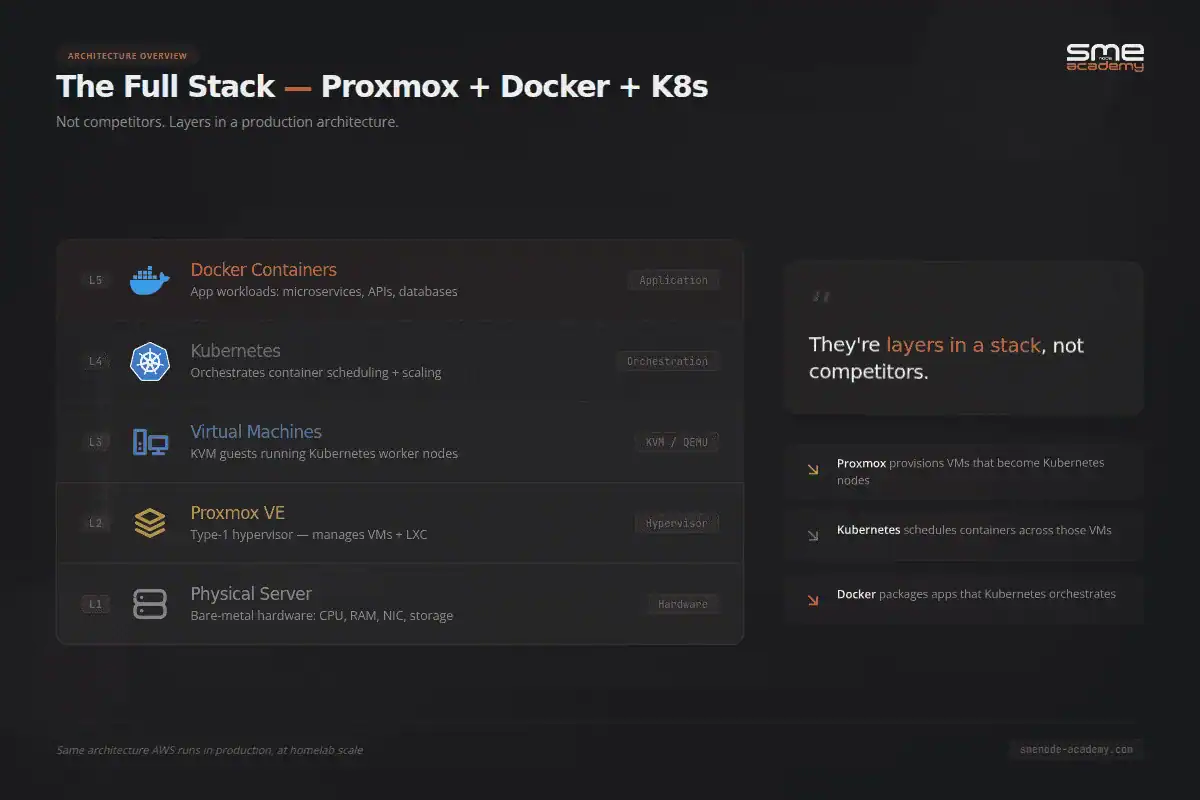Click the Hardware tag
The width and height of the screenshot is (1200, 800).
pyautogui.click(x=683, y=604)
